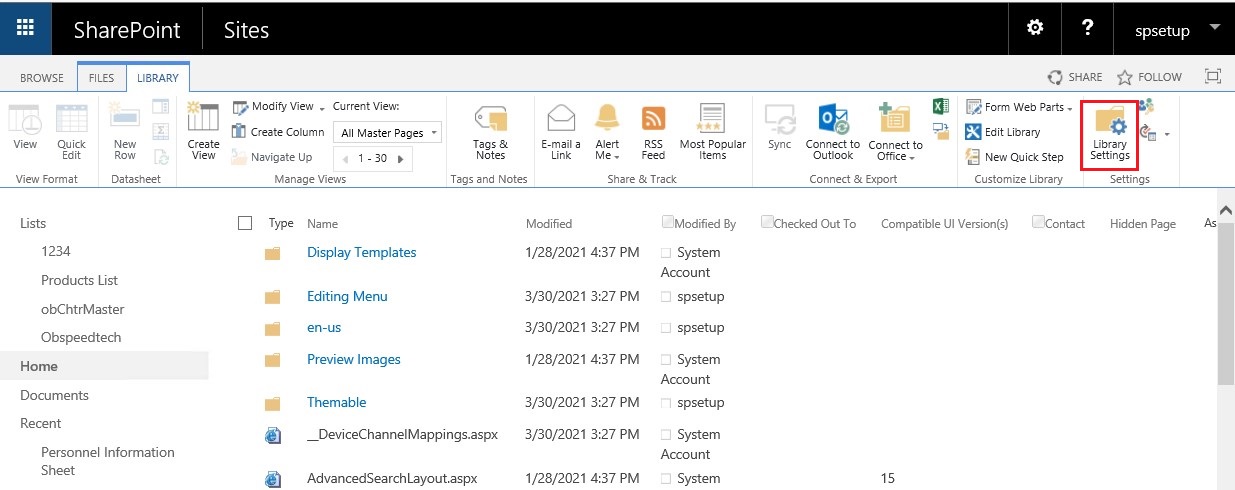Open the Sites link in header
This screenshot has width=1235, height=490.
pos(246,29)
